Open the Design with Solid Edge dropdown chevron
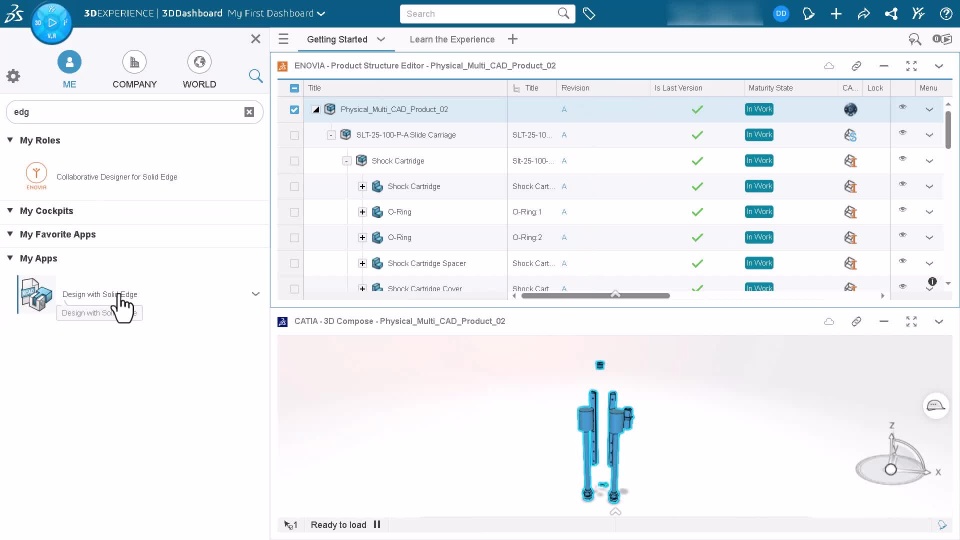 click(x=255, y=294)
